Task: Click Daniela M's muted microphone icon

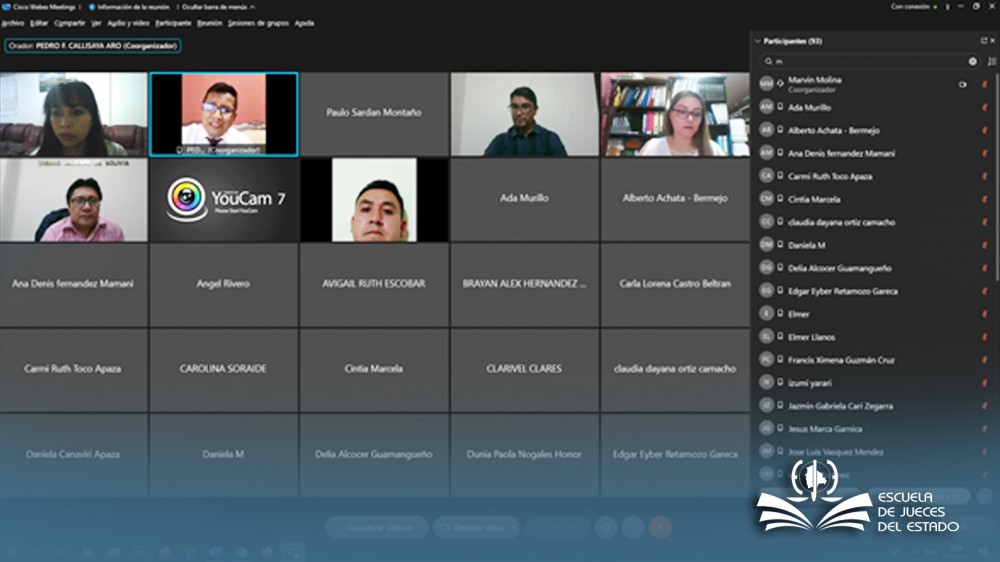Action: click(x=984, y=245)
